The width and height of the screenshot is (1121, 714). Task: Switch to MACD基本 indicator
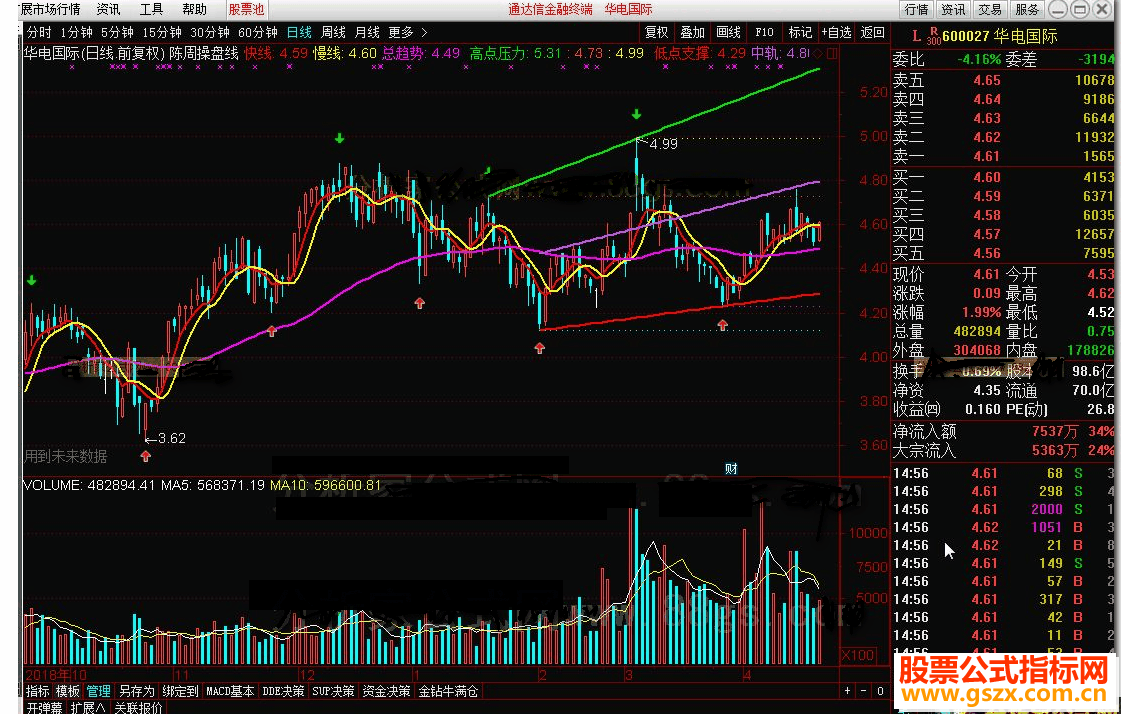pos(229,691)
